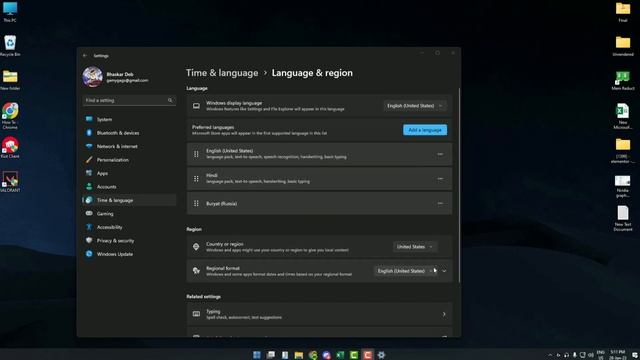Open the VALORANT desktop shortcut

(x=10, y=182)
